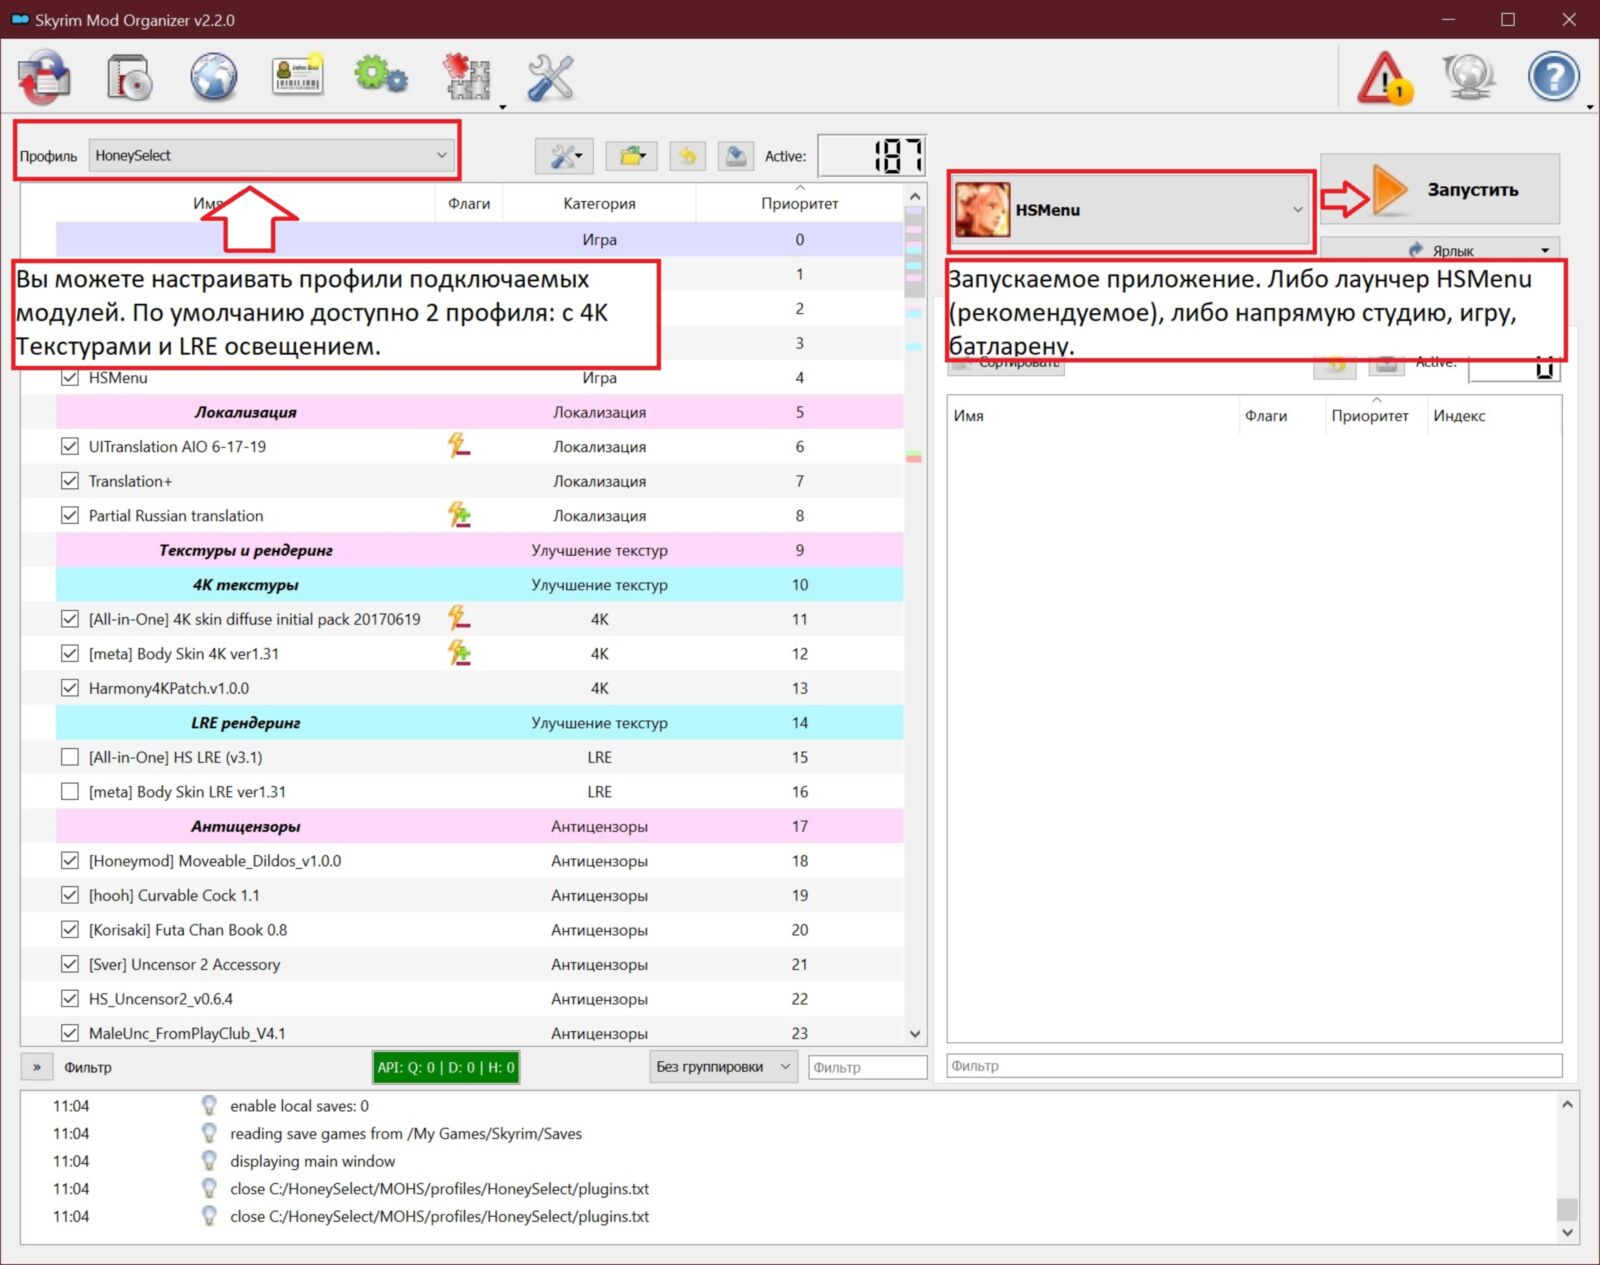
Task: Toggle [hooh] Curvable Cock 1.1 checkbox
Action: [70, 895]
